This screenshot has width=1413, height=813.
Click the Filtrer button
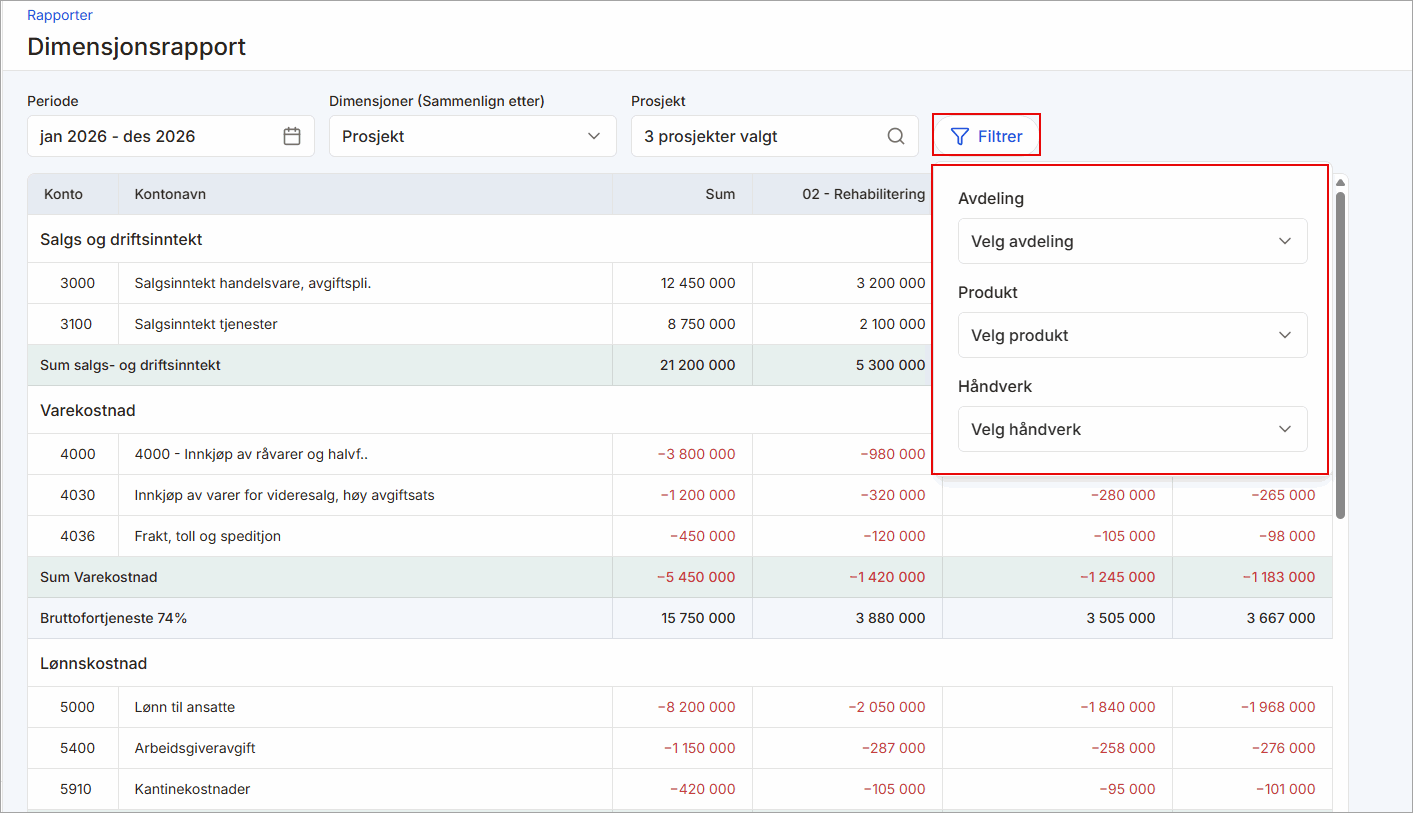(986, 136)
